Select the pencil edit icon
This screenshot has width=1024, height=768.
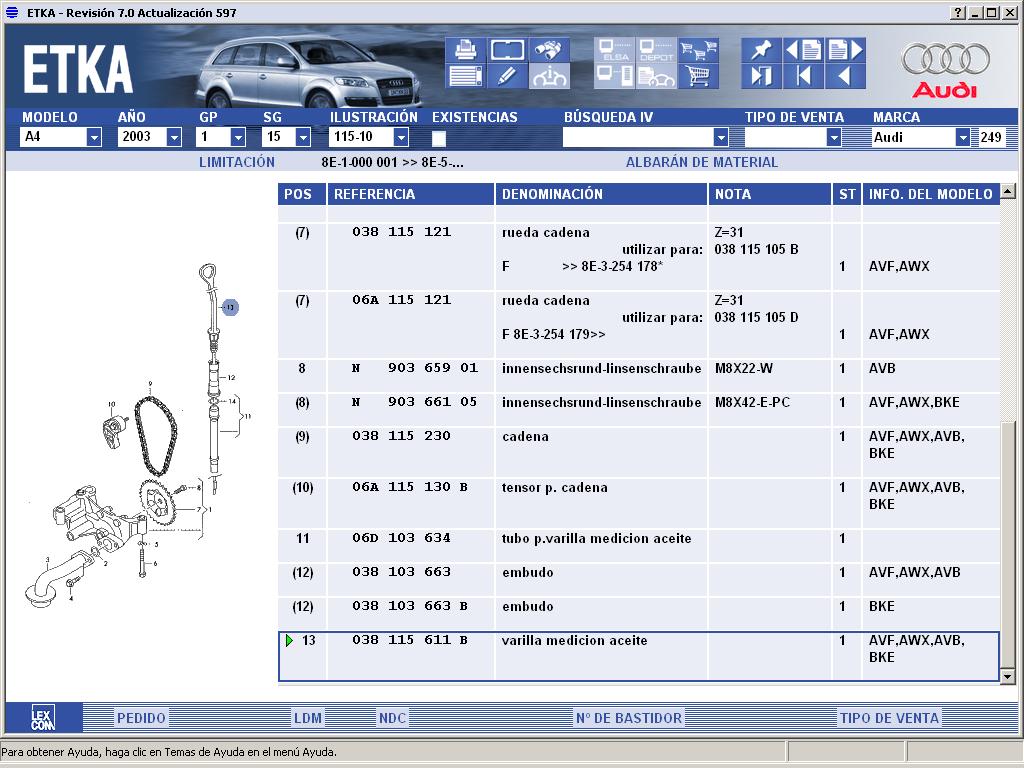[x=507, y=76]
